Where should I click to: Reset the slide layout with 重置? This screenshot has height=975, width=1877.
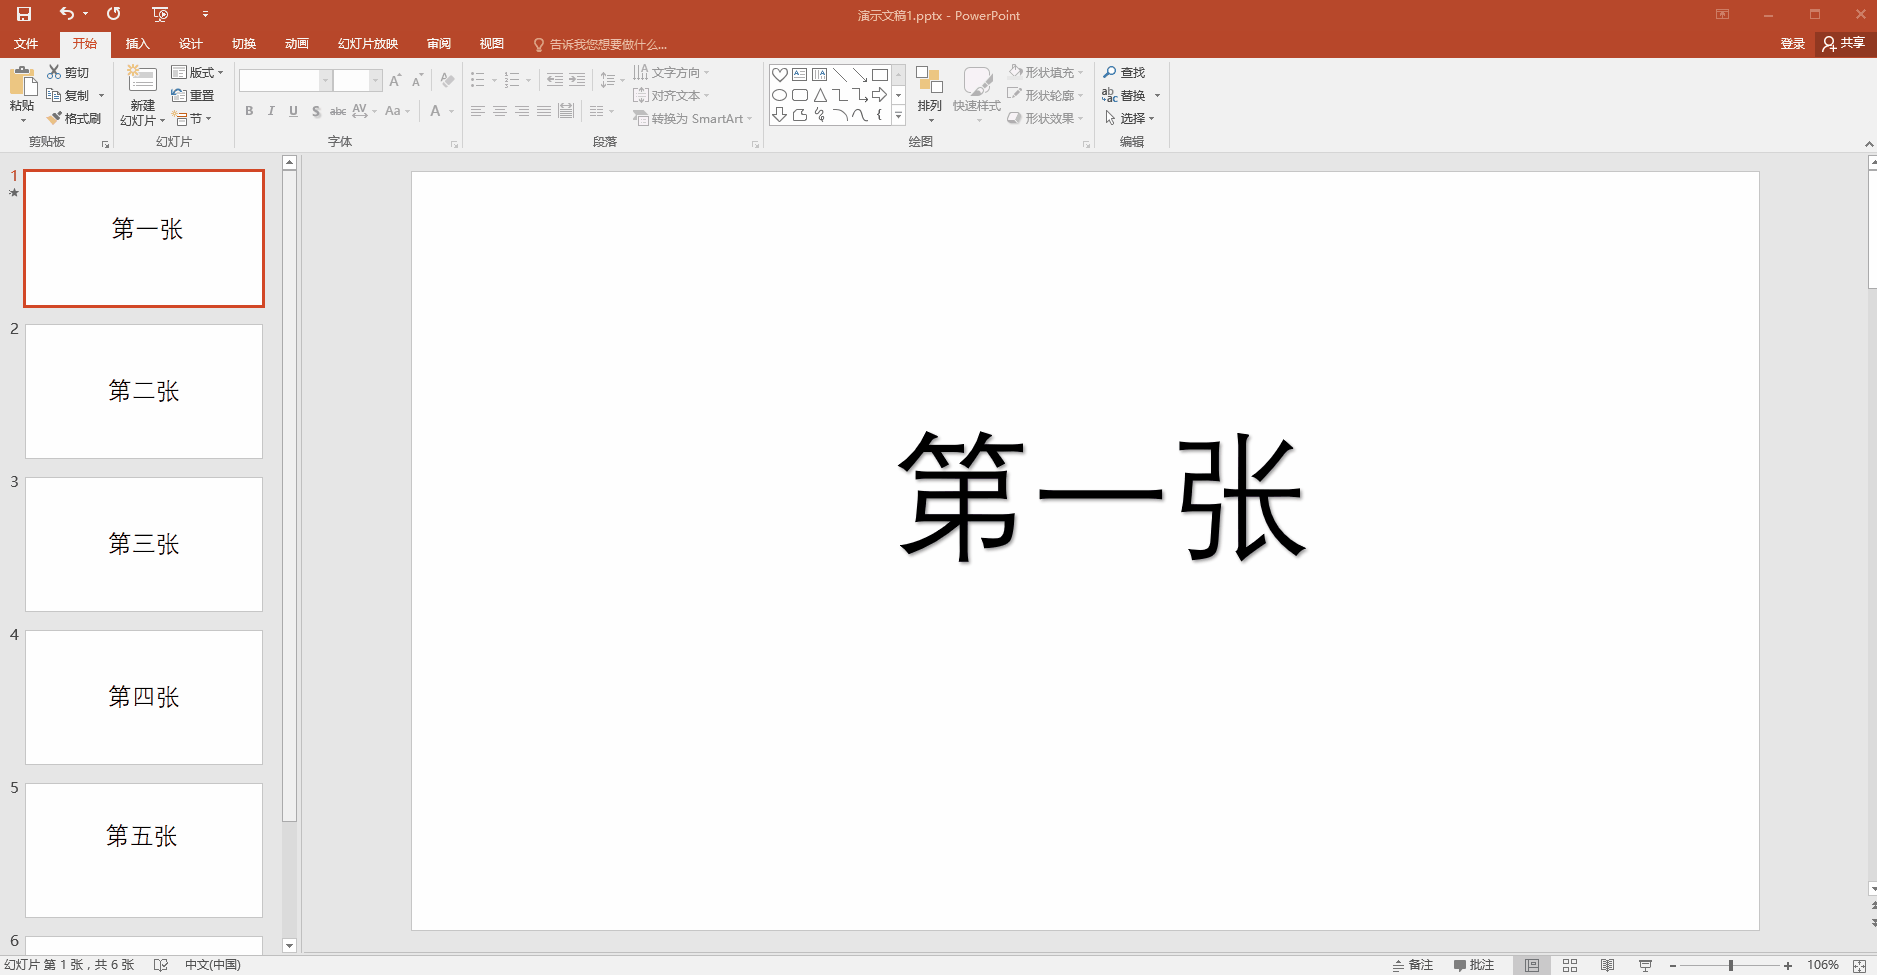(193, 95)
